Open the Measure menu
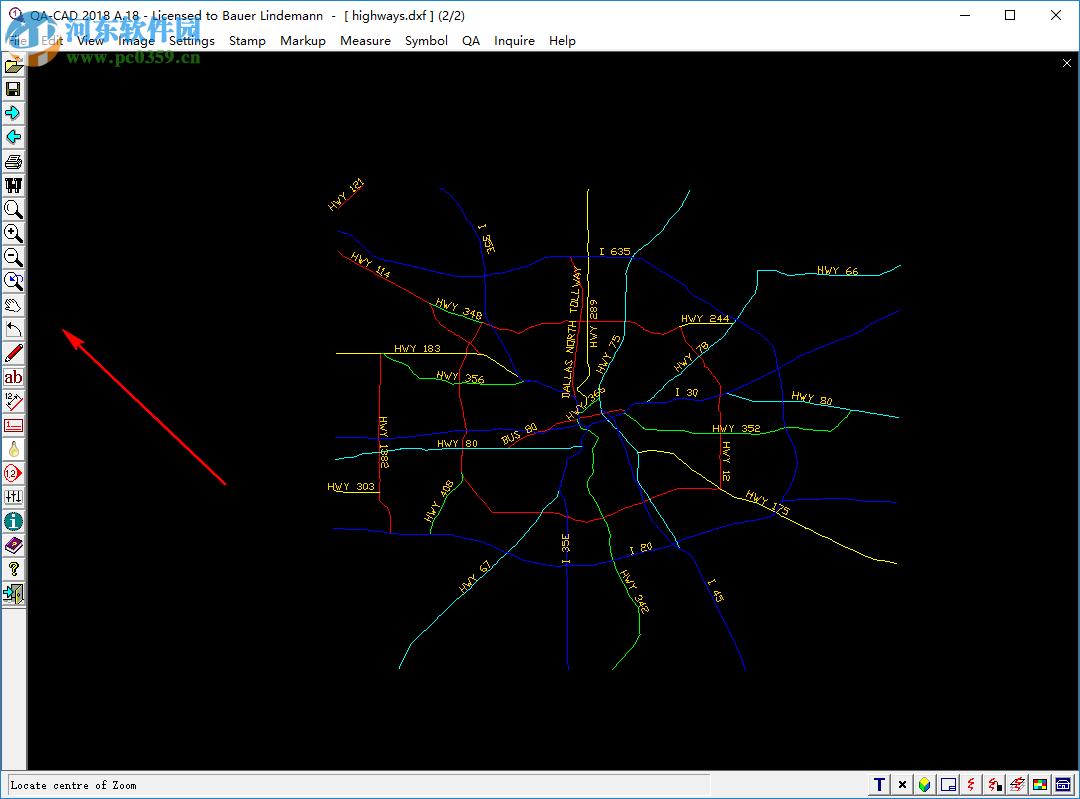 point(365,41)
